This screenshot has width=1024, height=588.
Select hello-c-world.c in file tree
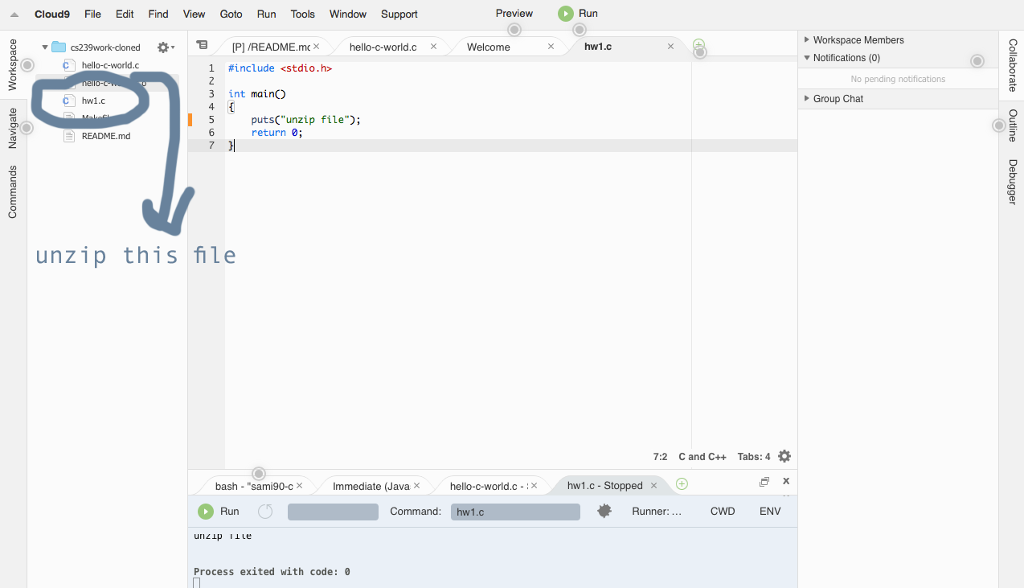pos(110,65)
